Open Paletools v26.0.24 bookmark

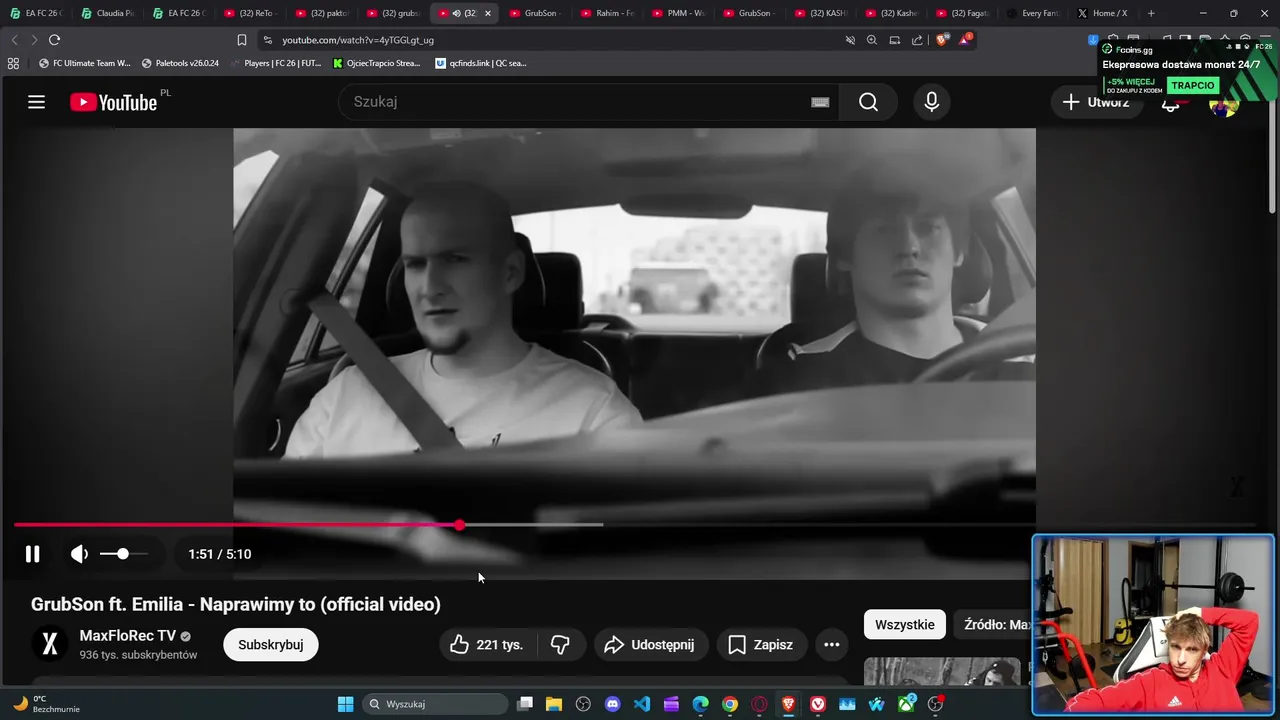180,63
